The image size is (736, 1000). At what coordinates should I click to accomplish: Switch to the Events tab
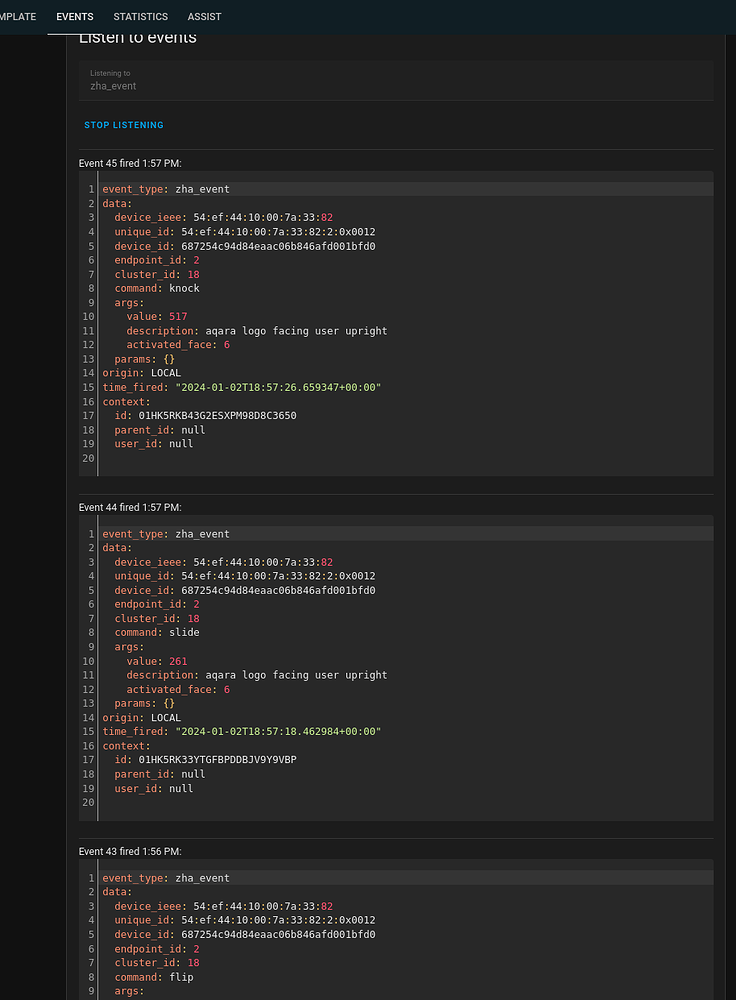75,17
